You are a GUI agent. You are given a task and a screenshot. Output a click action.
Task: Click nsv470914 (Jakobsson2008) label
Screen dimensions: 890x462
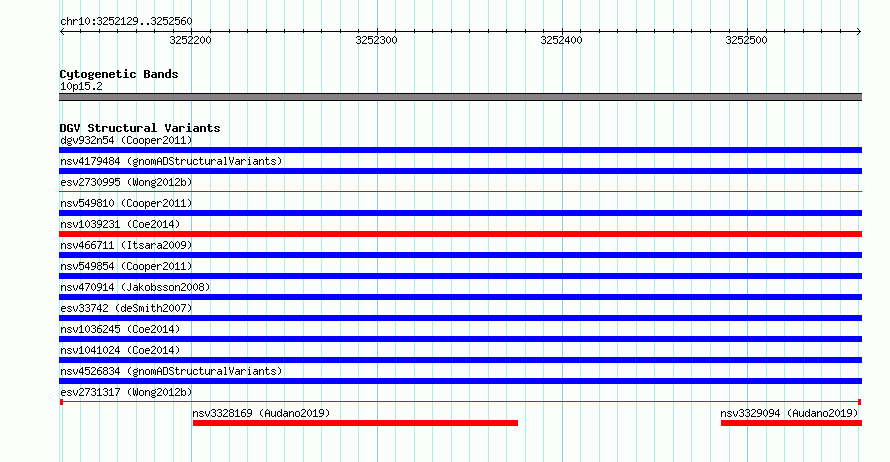click(x=135, y=287)
